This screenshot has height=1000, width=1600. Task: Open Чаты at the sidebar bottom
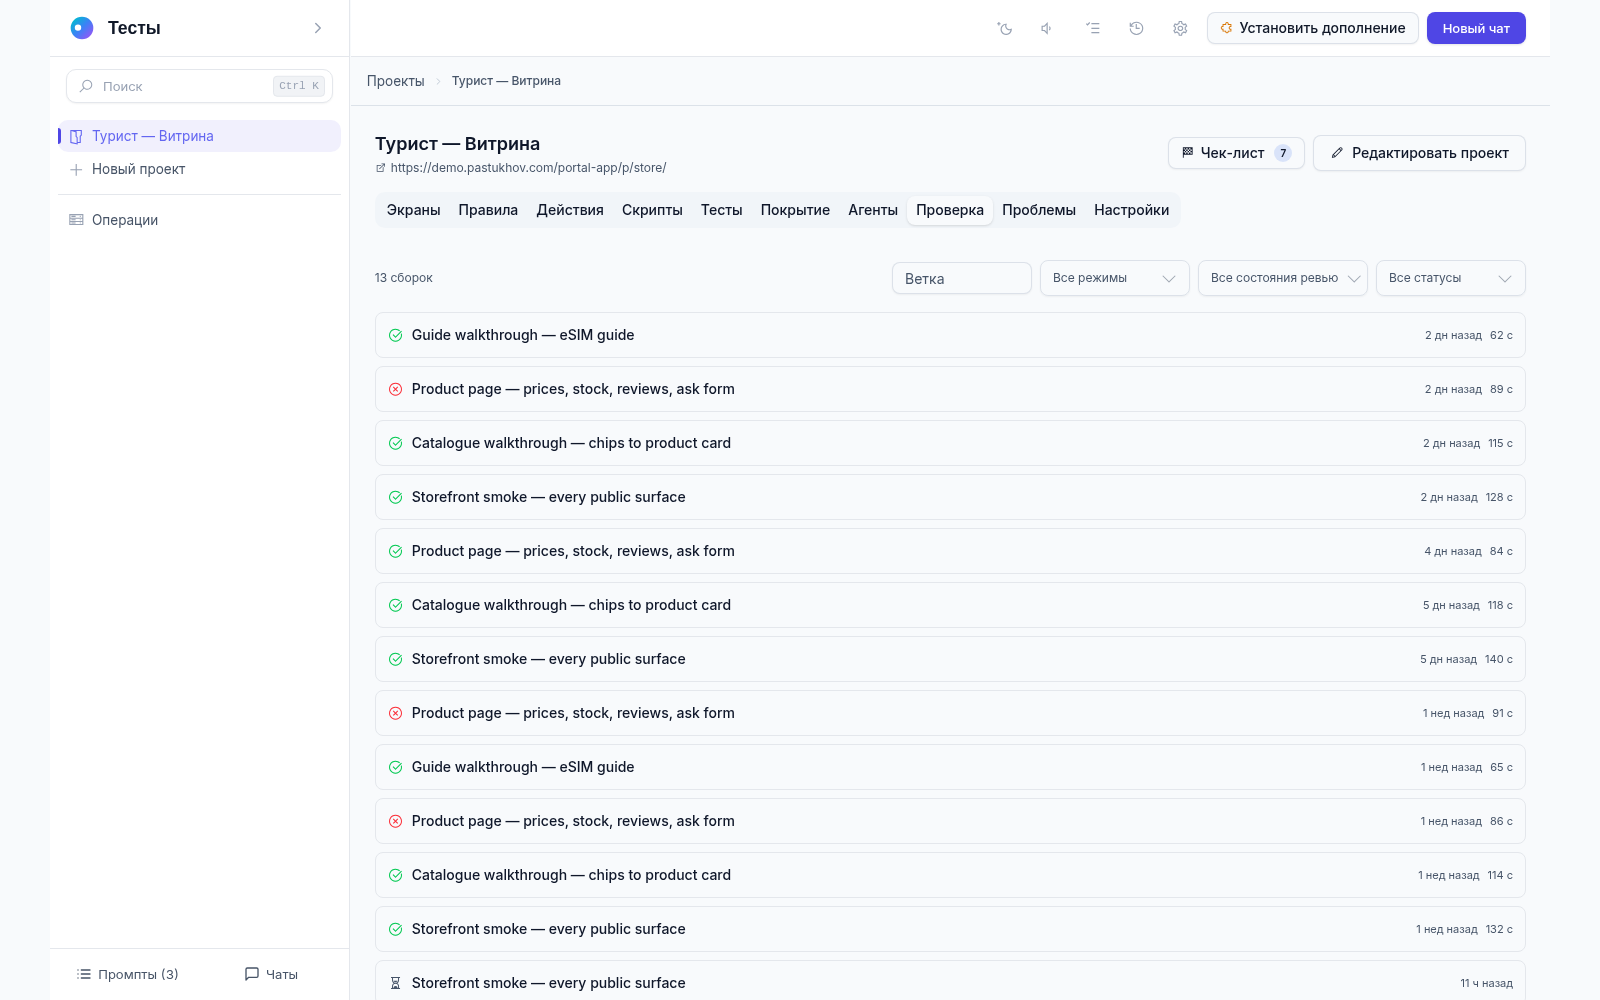271,974
